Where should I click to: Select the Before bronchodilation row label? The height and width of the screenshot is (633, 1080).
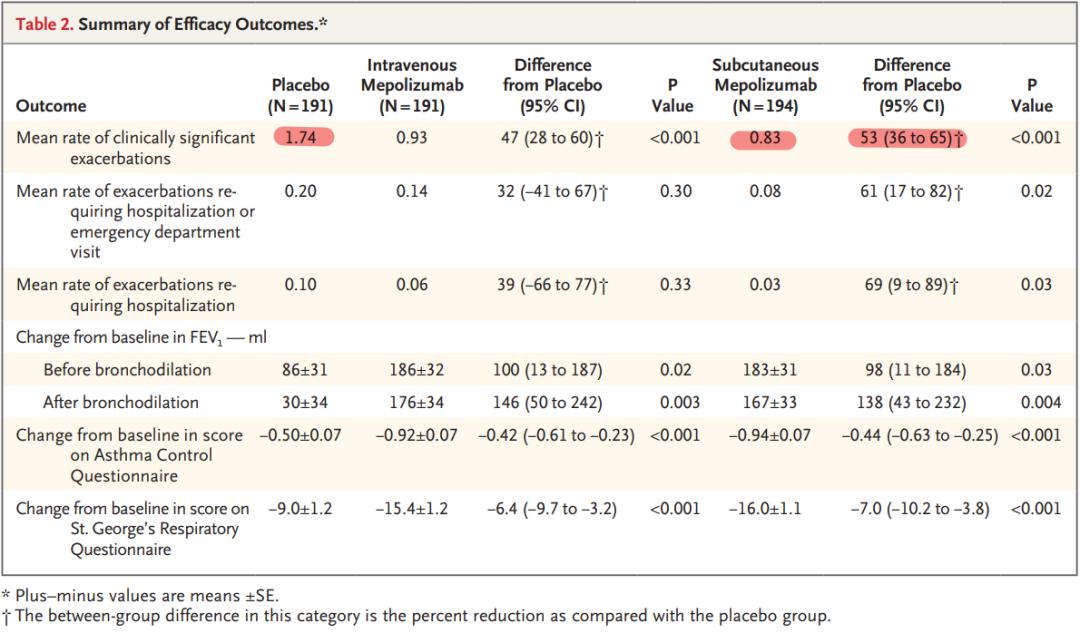click(127, 370)
